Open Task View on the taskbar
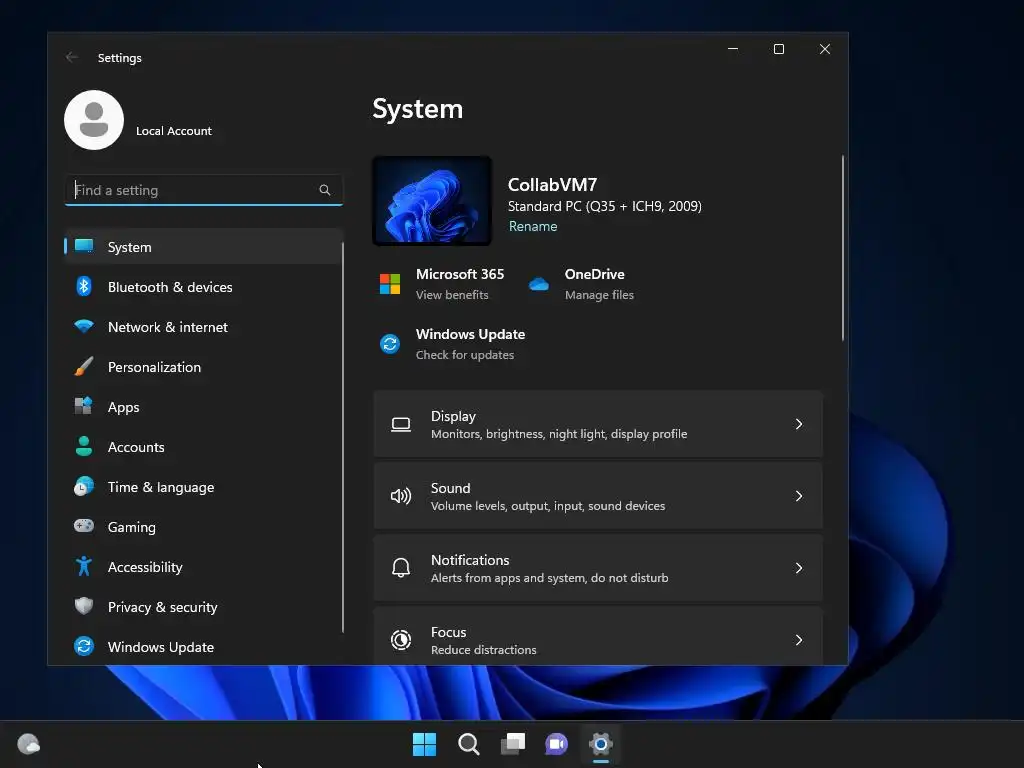Image resolution: width=1024 pixels, height=768 pixels. tap(513, 744)
